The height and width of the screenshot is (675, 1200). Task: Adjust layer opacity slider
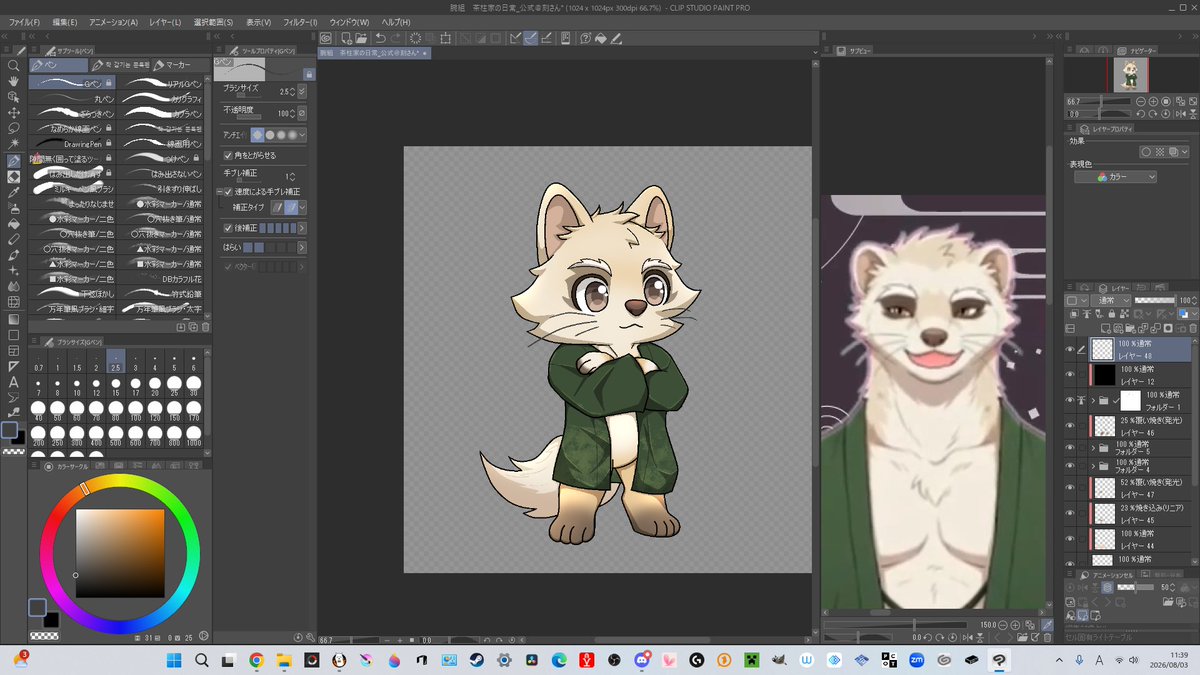(x=1153, y=300)
